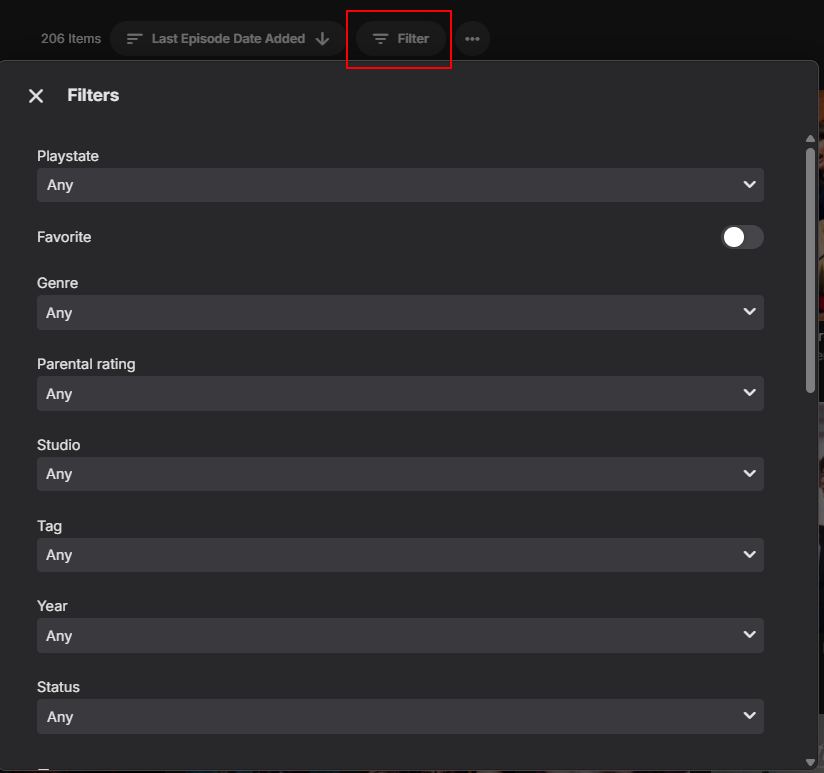This screenshot has height=773, width=824.
Task: Open the Status dropdown
Action: click(x=400, y=717)
